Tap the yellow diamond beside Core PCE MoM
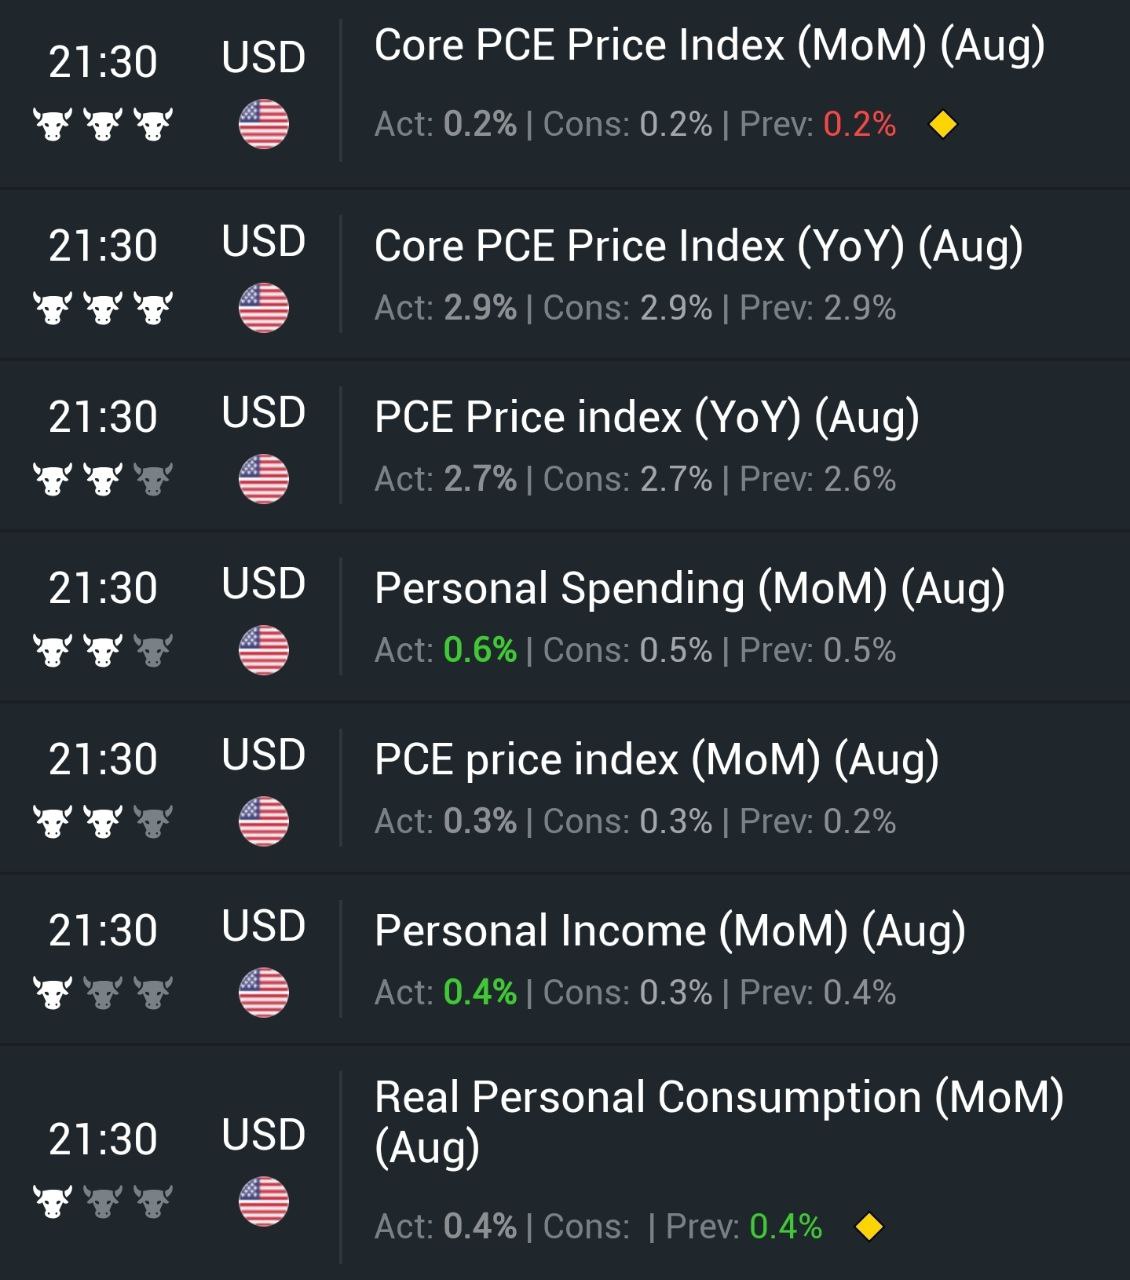Image resolution: width=1130 pixels, height=1280 pixels. tap(943, 125)
